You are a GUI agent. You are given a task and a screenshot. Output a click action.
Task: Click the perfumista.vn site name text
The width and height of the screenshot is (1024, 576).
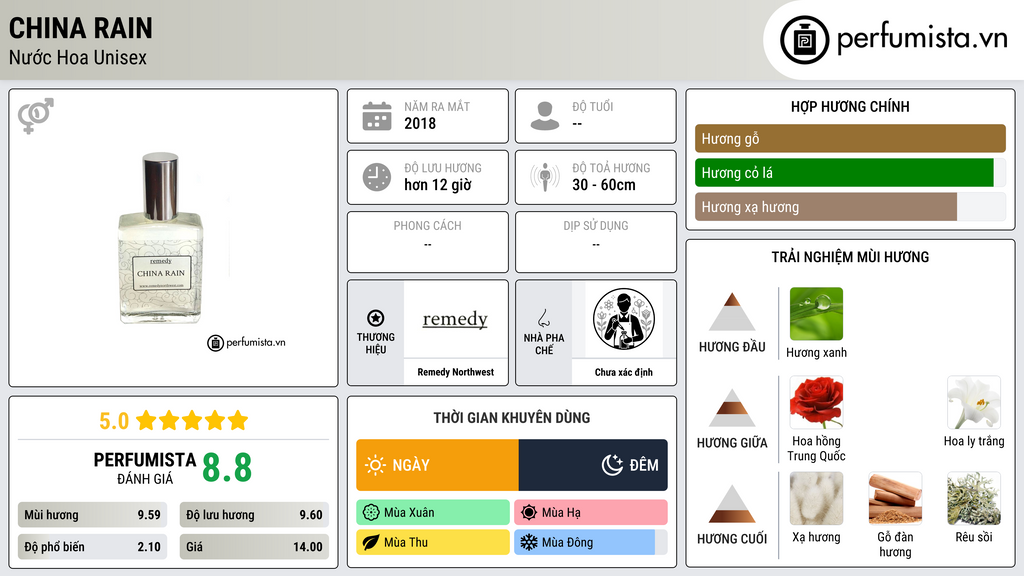pyautogui.click(x=922, y=38)
